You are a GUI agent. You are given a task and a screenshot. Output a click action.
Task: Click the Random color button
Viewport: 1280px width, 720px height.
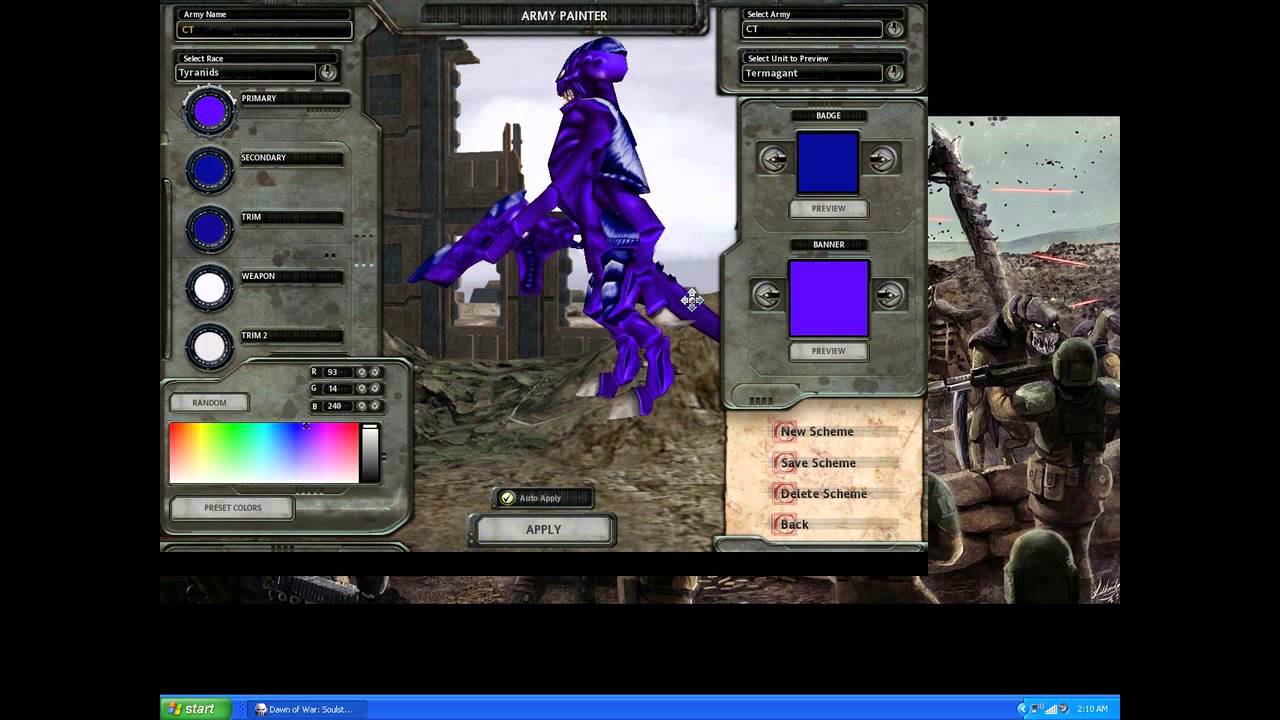pyautogui.click(x=209, y=403)
